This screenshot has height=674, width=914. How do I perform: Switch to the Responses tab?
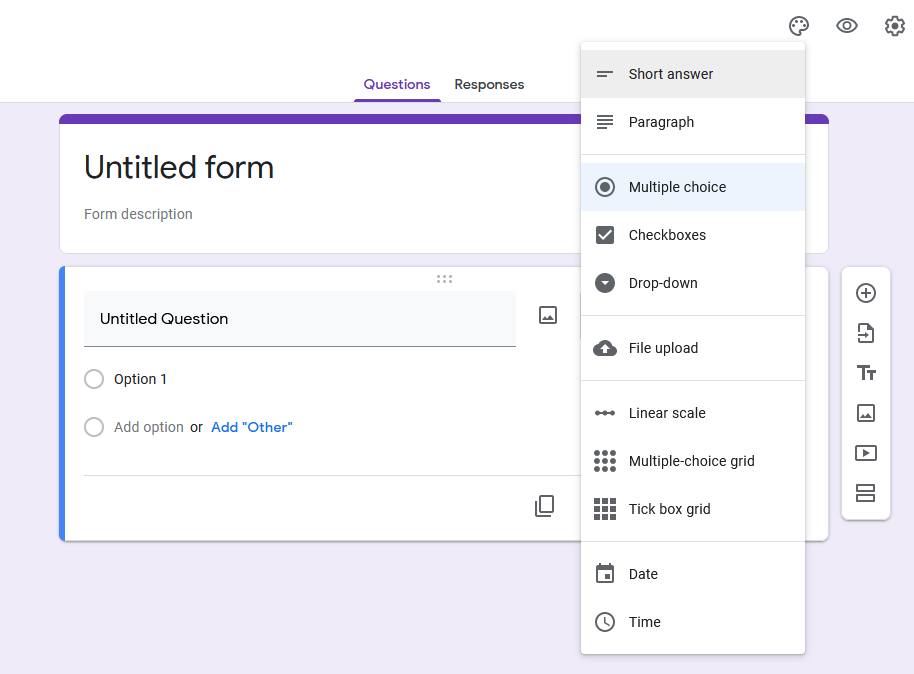click(489, 85)
